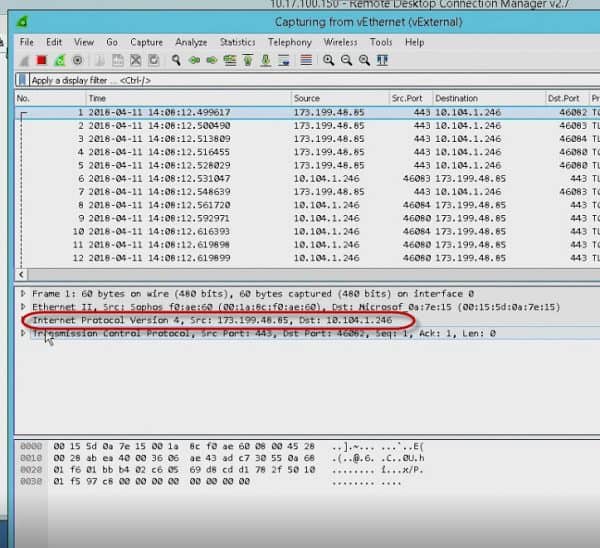Stop the running packet capture
Screen dimensions: 600x548
coord(42,60)
